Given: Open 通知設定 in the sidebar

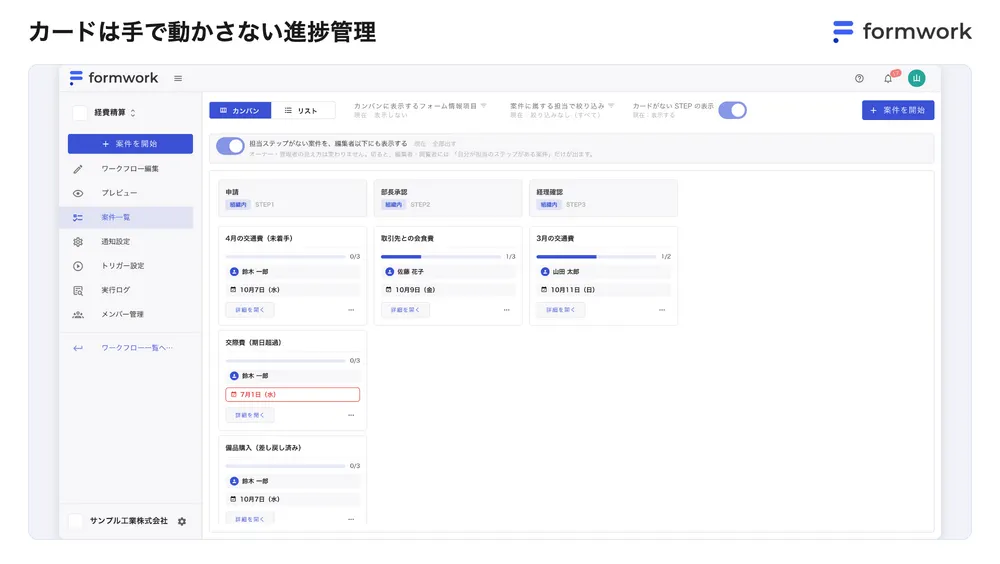Looking at the screenshot, I should pyautogui.click(x=115, y=242).
